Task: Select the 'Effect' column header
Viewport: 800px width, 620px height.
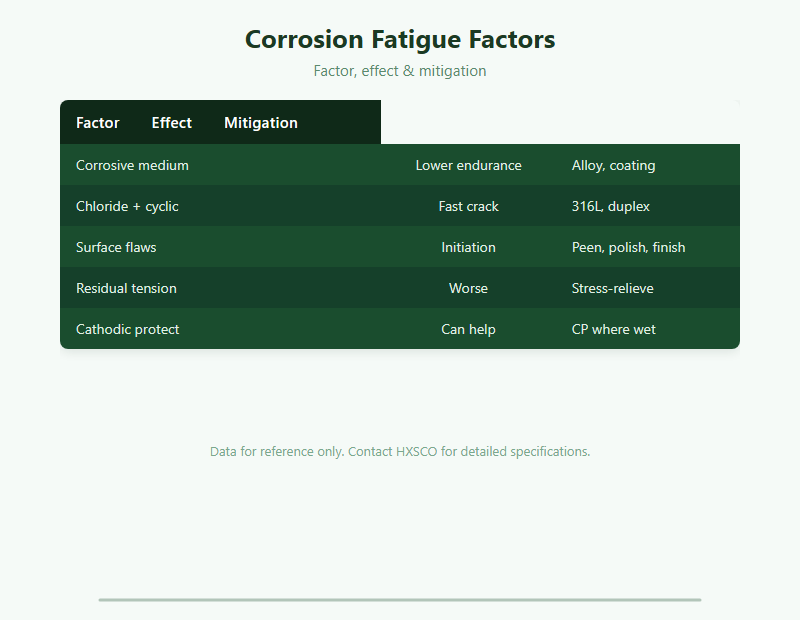Action: click(x=171, y=122)
